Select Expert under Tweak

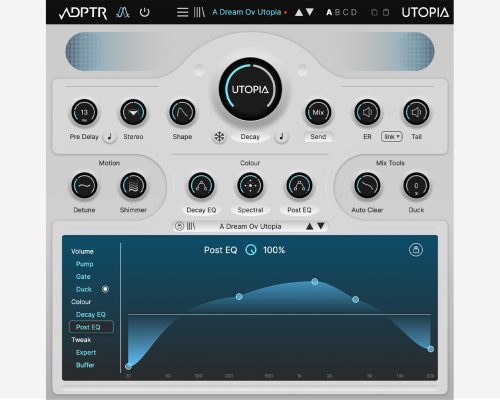click(x=86, y=352)
